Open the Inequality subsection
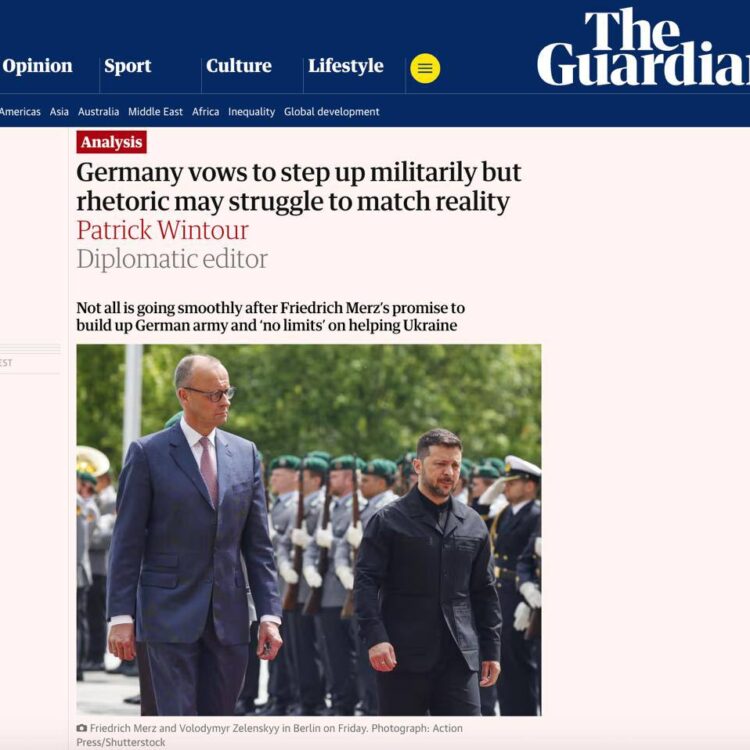750x750 pixels. (x=252, y=112)
